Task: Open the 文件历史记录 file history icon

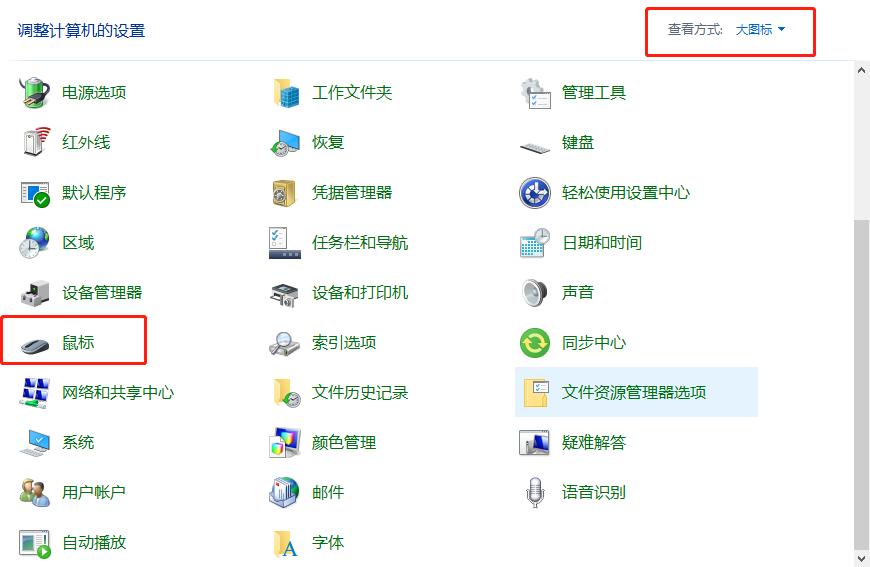Action: [285, 393]
